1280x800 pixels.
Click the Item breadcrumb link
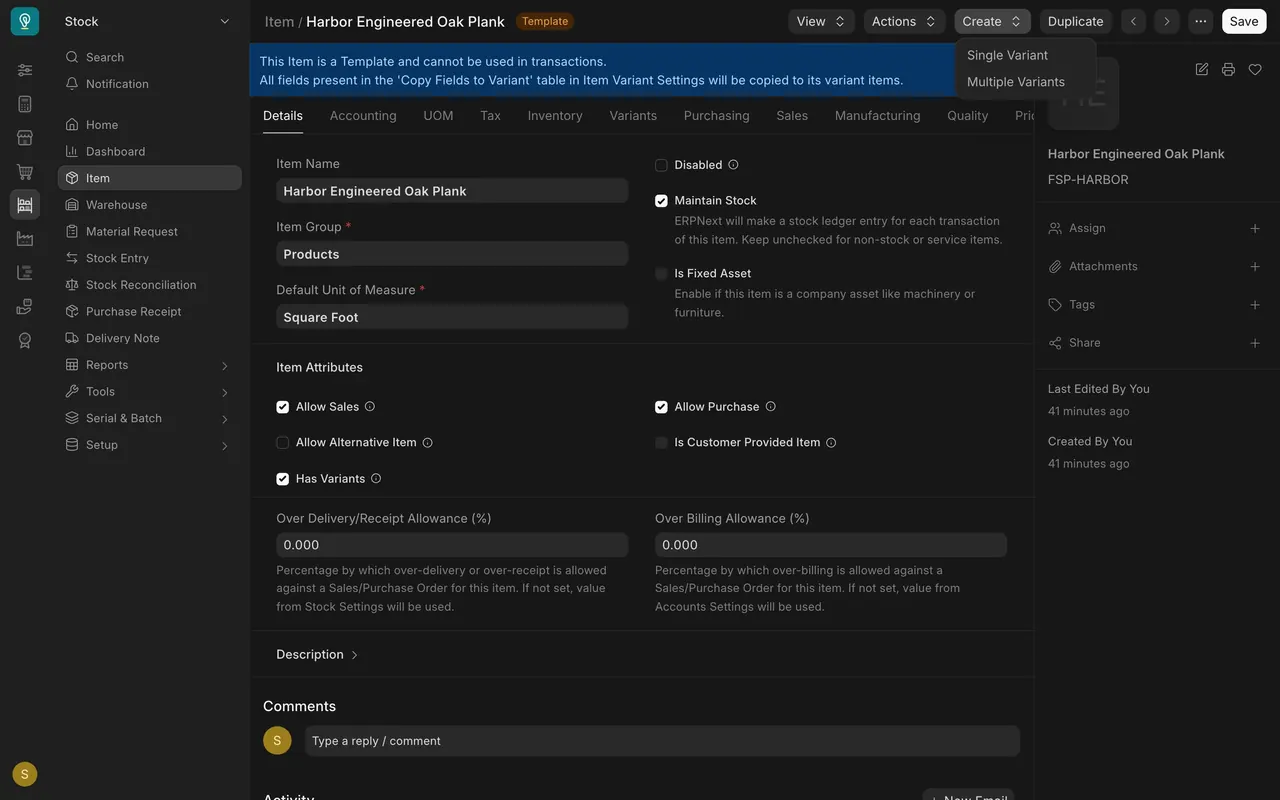click(x=279, y=21)
